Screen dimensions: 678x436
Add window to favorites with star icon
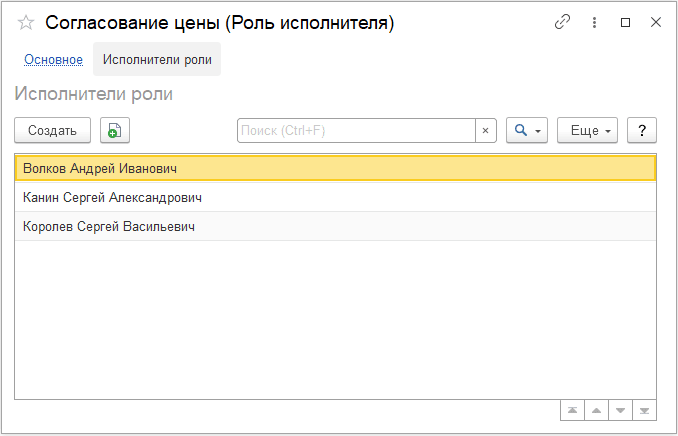(26, 23)
